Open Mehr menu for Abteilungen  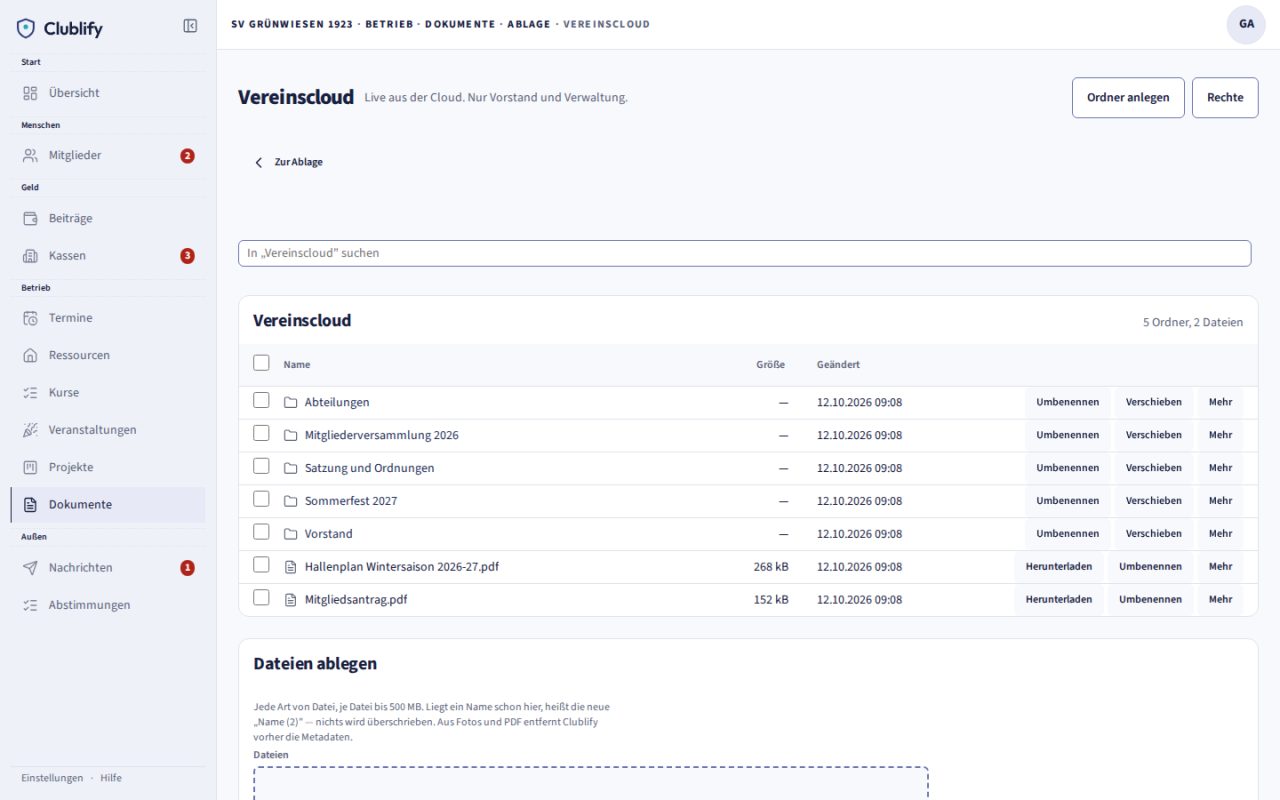coord(1220,402)
